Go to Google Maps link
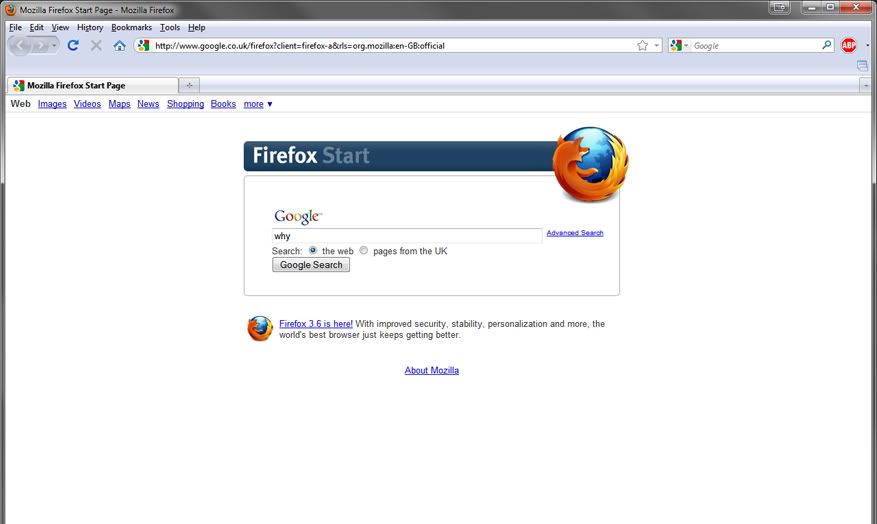The height and width of the screenshot is (524, 877). (x=119, y=104)
